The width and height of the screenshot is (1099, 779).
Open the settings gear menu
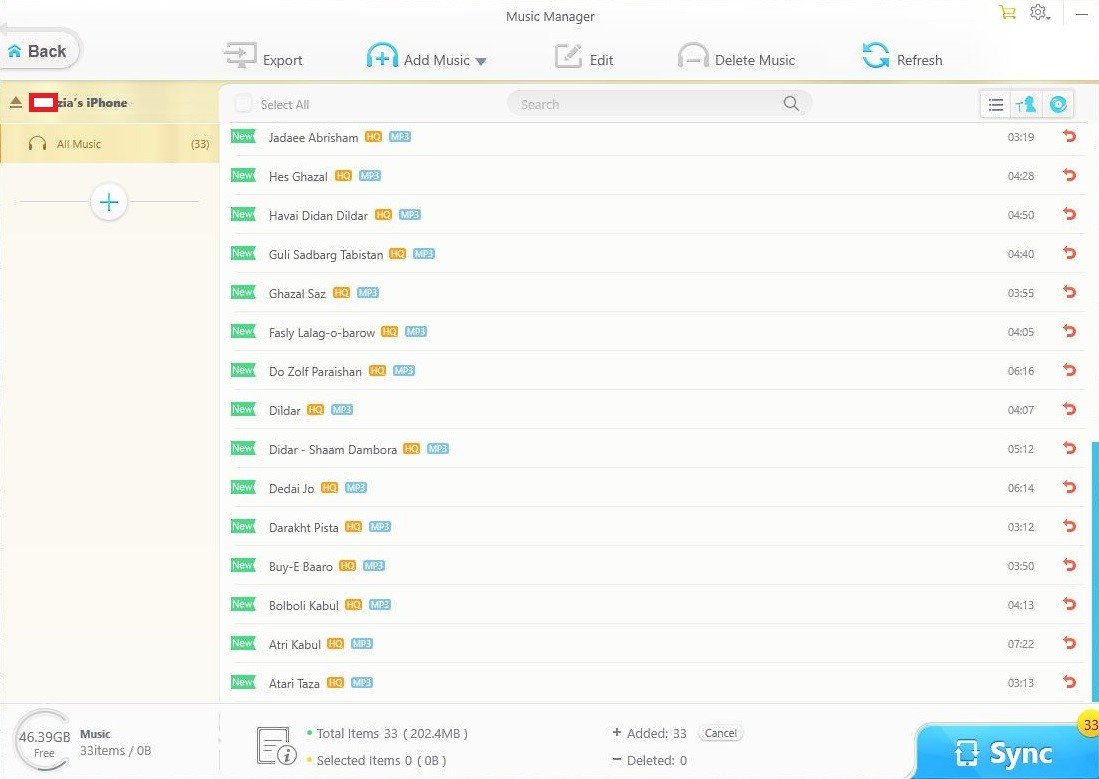1039,13
